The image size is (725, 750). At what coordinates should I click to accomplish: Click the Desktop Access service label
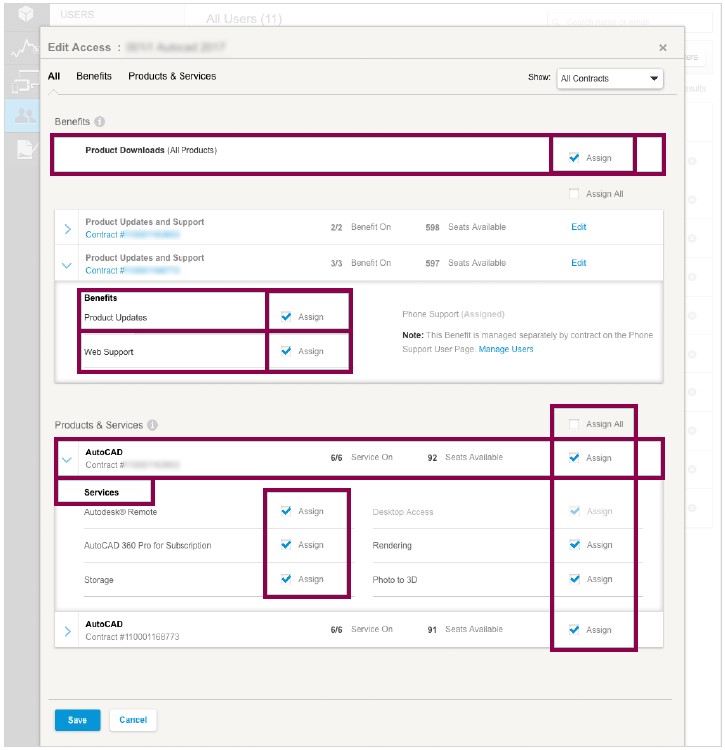coord(403,512)
